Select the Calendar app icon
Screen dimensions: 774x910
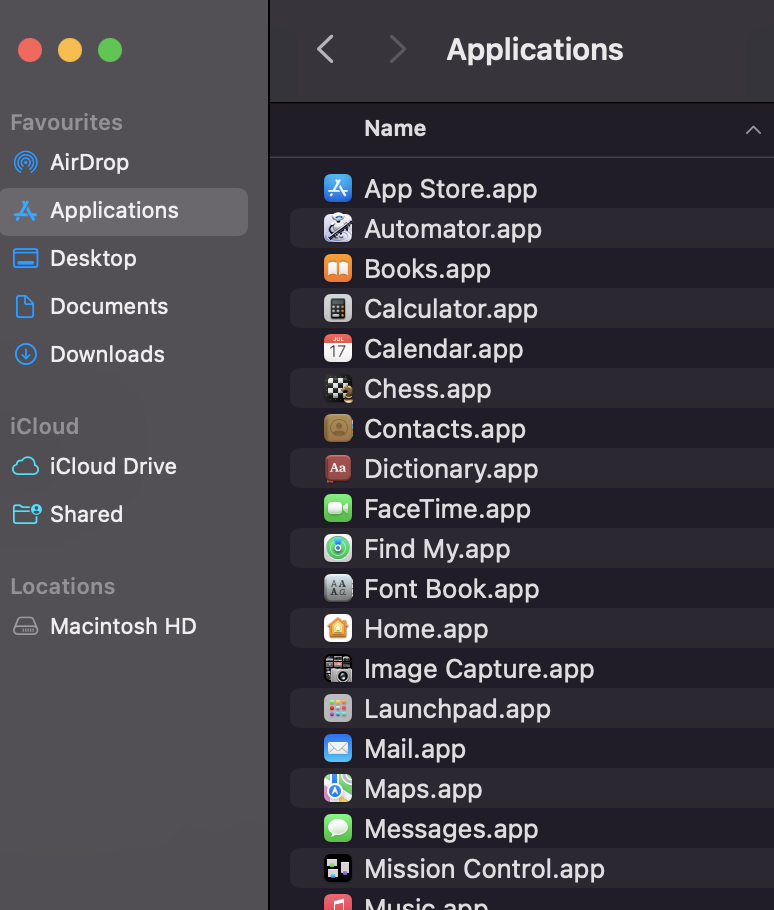click(x=338, y=348)
